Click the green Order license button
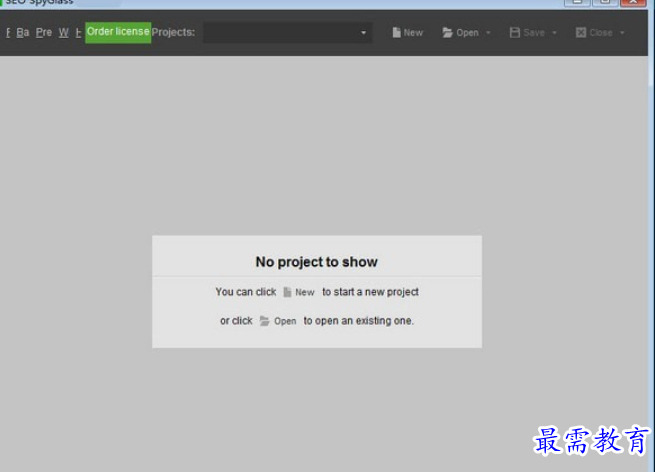Viewport: 657px width, 472px height. (118, 32)
